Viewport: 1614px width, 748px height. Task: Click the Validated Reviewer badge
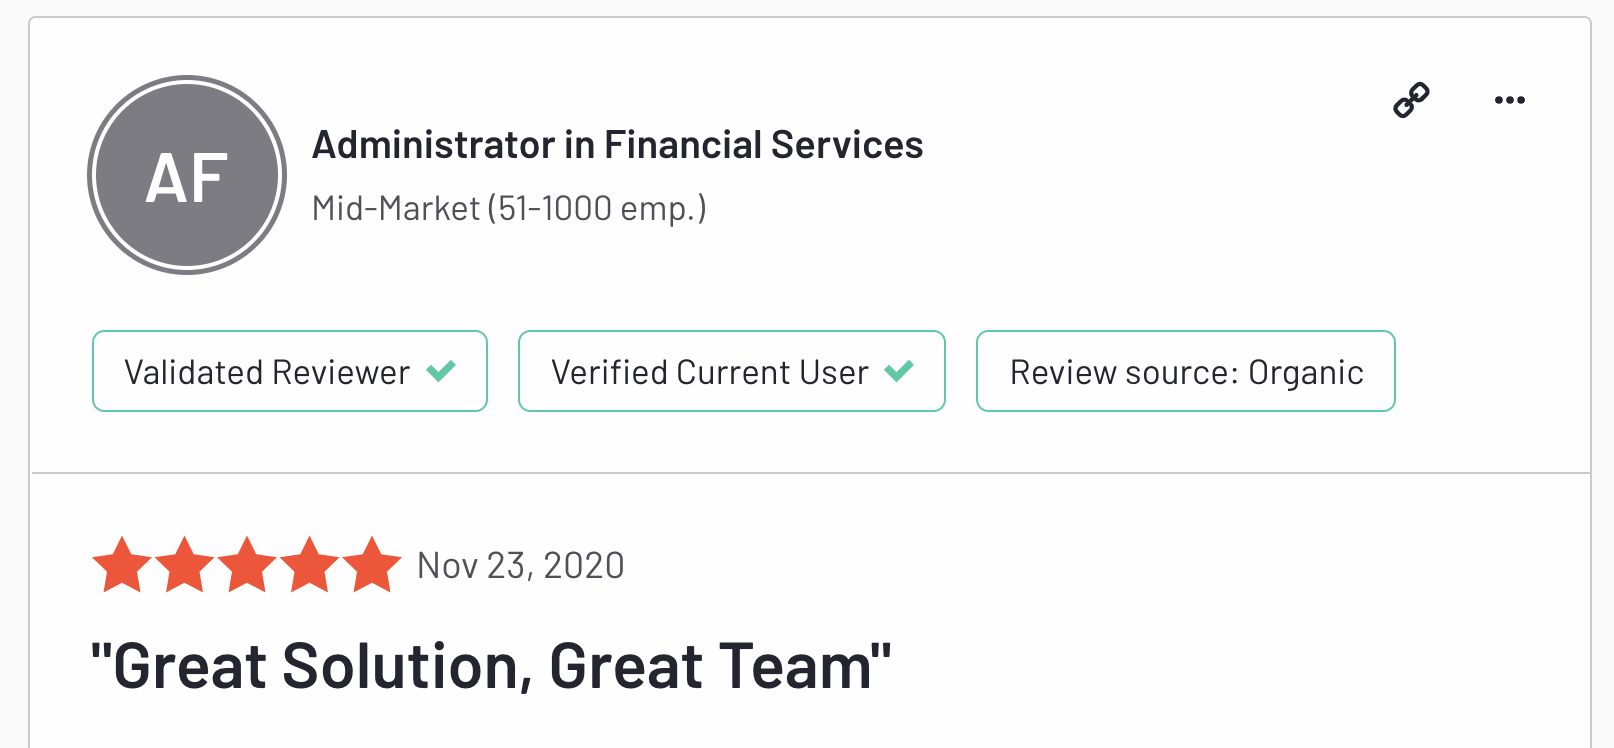pos(289,371)
